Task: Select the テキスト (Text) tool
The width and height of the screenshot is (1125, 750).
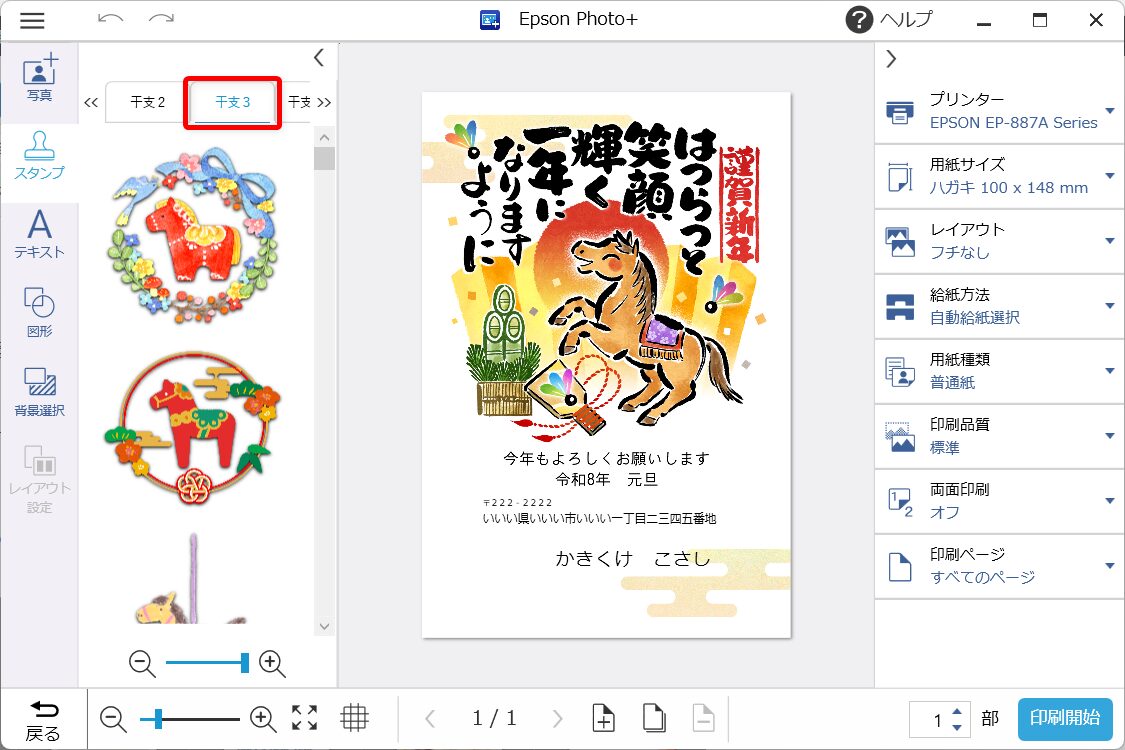Action: [39, 235]
